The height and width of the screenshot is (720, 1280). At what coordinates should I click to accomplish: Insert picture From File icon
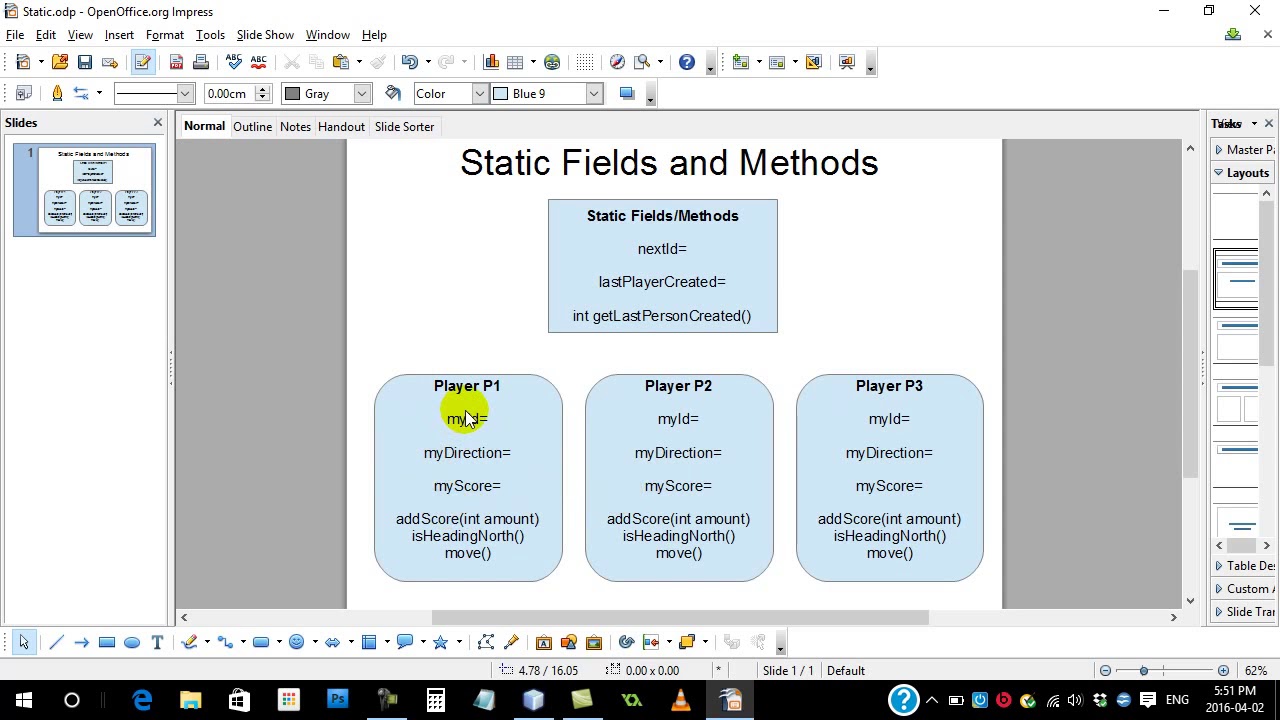(x=569, y=642)
